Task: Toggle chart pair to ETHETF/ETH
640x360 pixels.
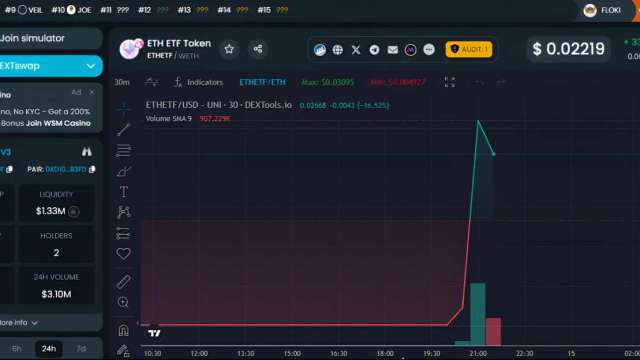Action: 262,82
